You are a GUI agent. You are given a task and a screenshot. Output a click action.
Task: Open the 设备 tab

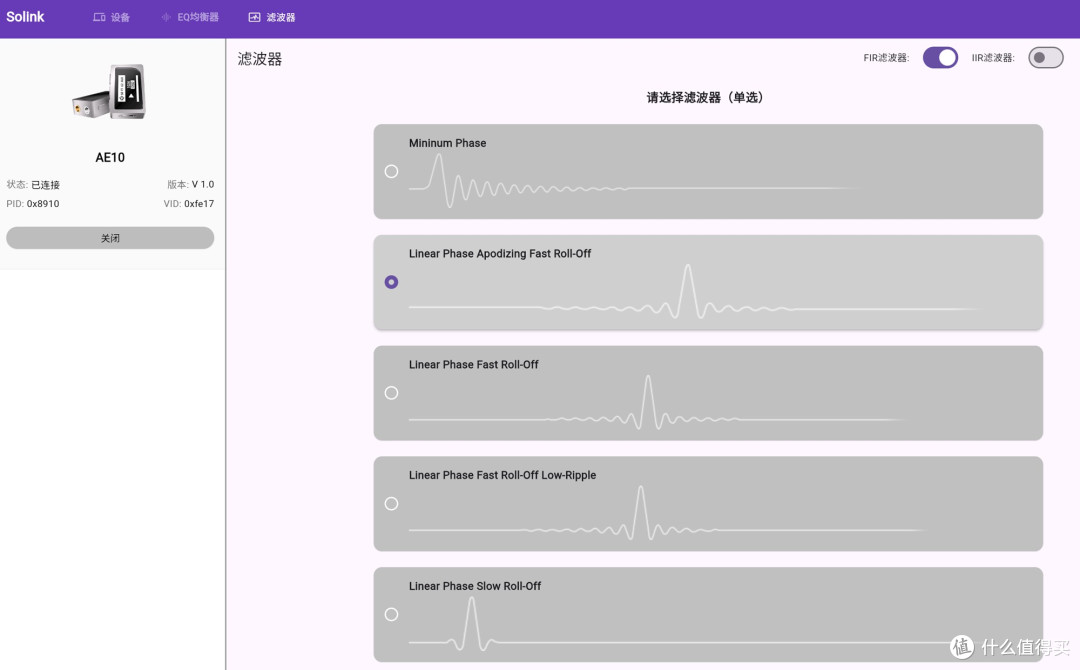111,17
